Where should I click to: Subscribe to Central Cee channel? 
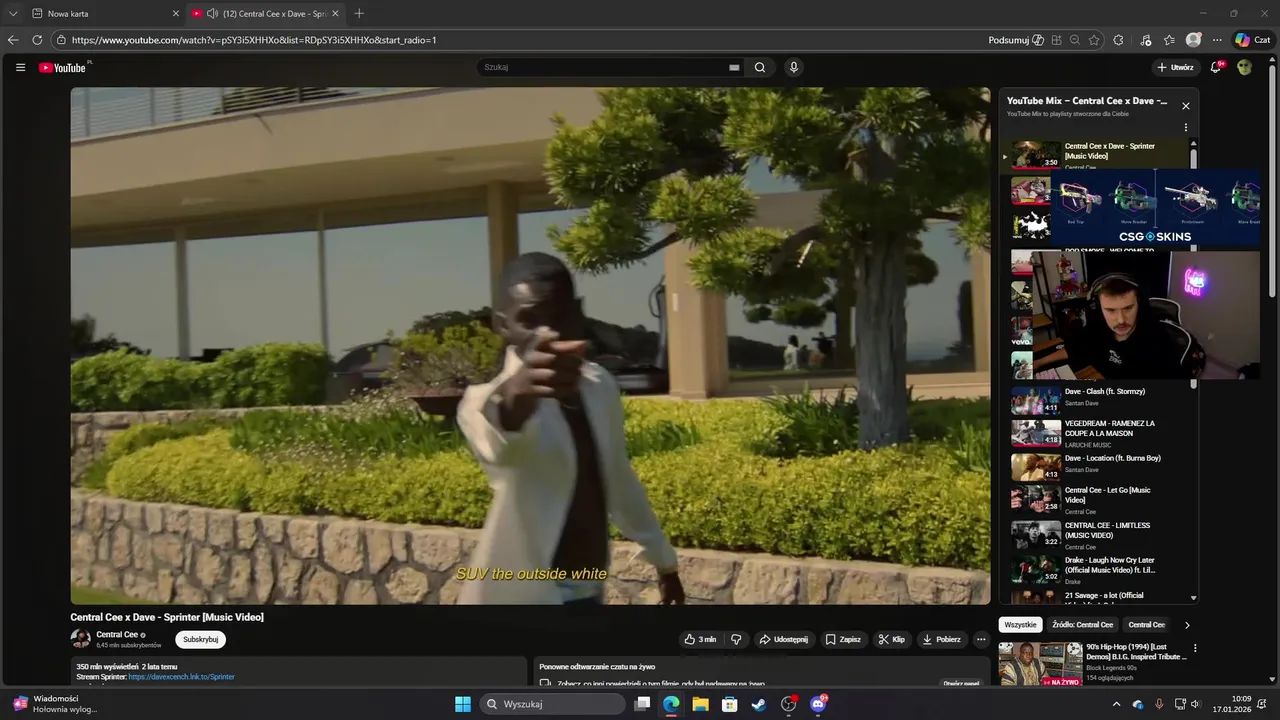coord(200,639)
